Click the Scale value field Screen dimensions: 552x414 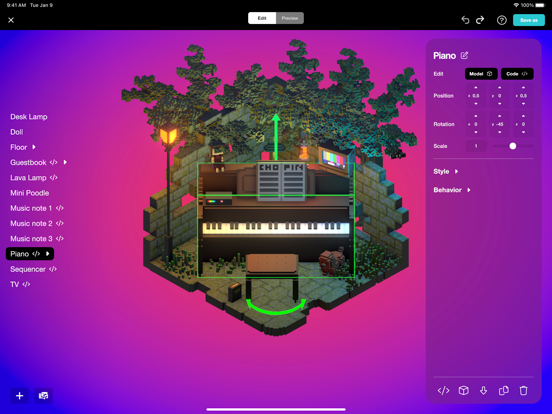click(x=476, y=146)
